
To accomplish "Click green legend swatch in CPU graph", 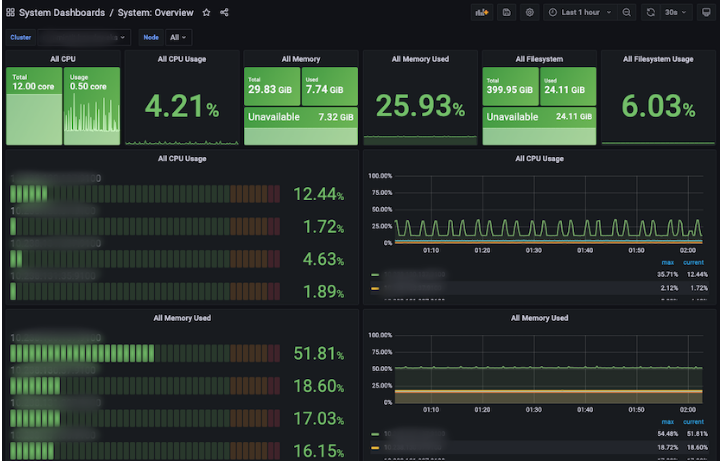I will point(375,275).
